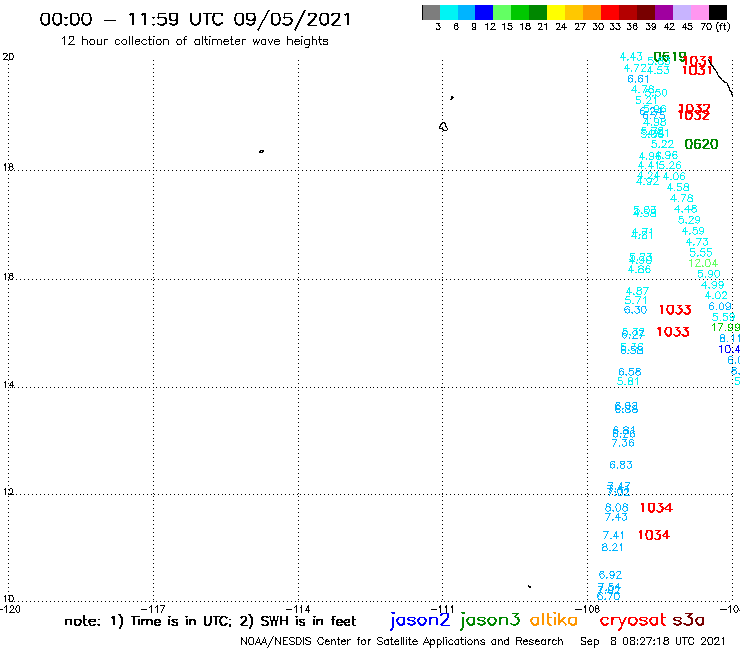Click the small island outline near -111 longitude

(x=443, y=127)
